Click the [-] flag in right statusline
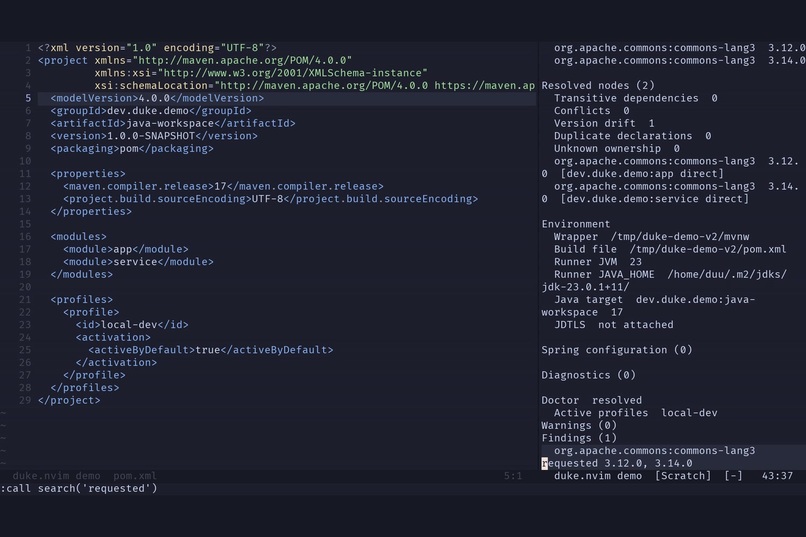The width and height of the screenshot is (806, 537). tap(733, 476)
